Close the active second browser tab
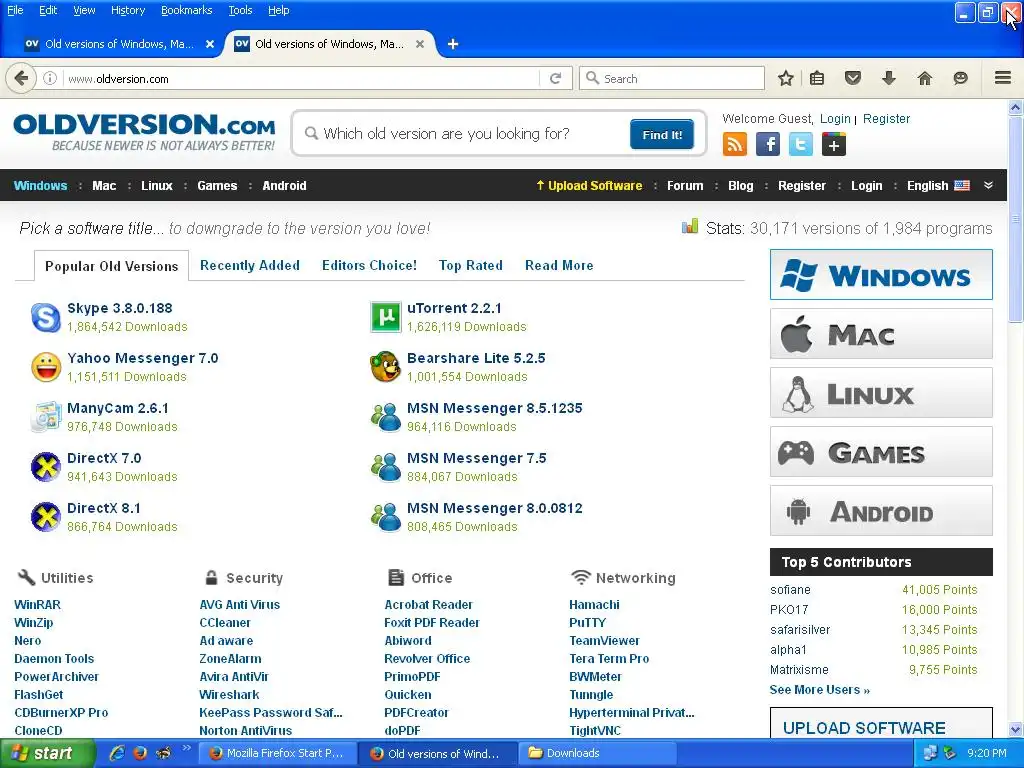The image size is (1024, 768). click(x=420, y=44)
